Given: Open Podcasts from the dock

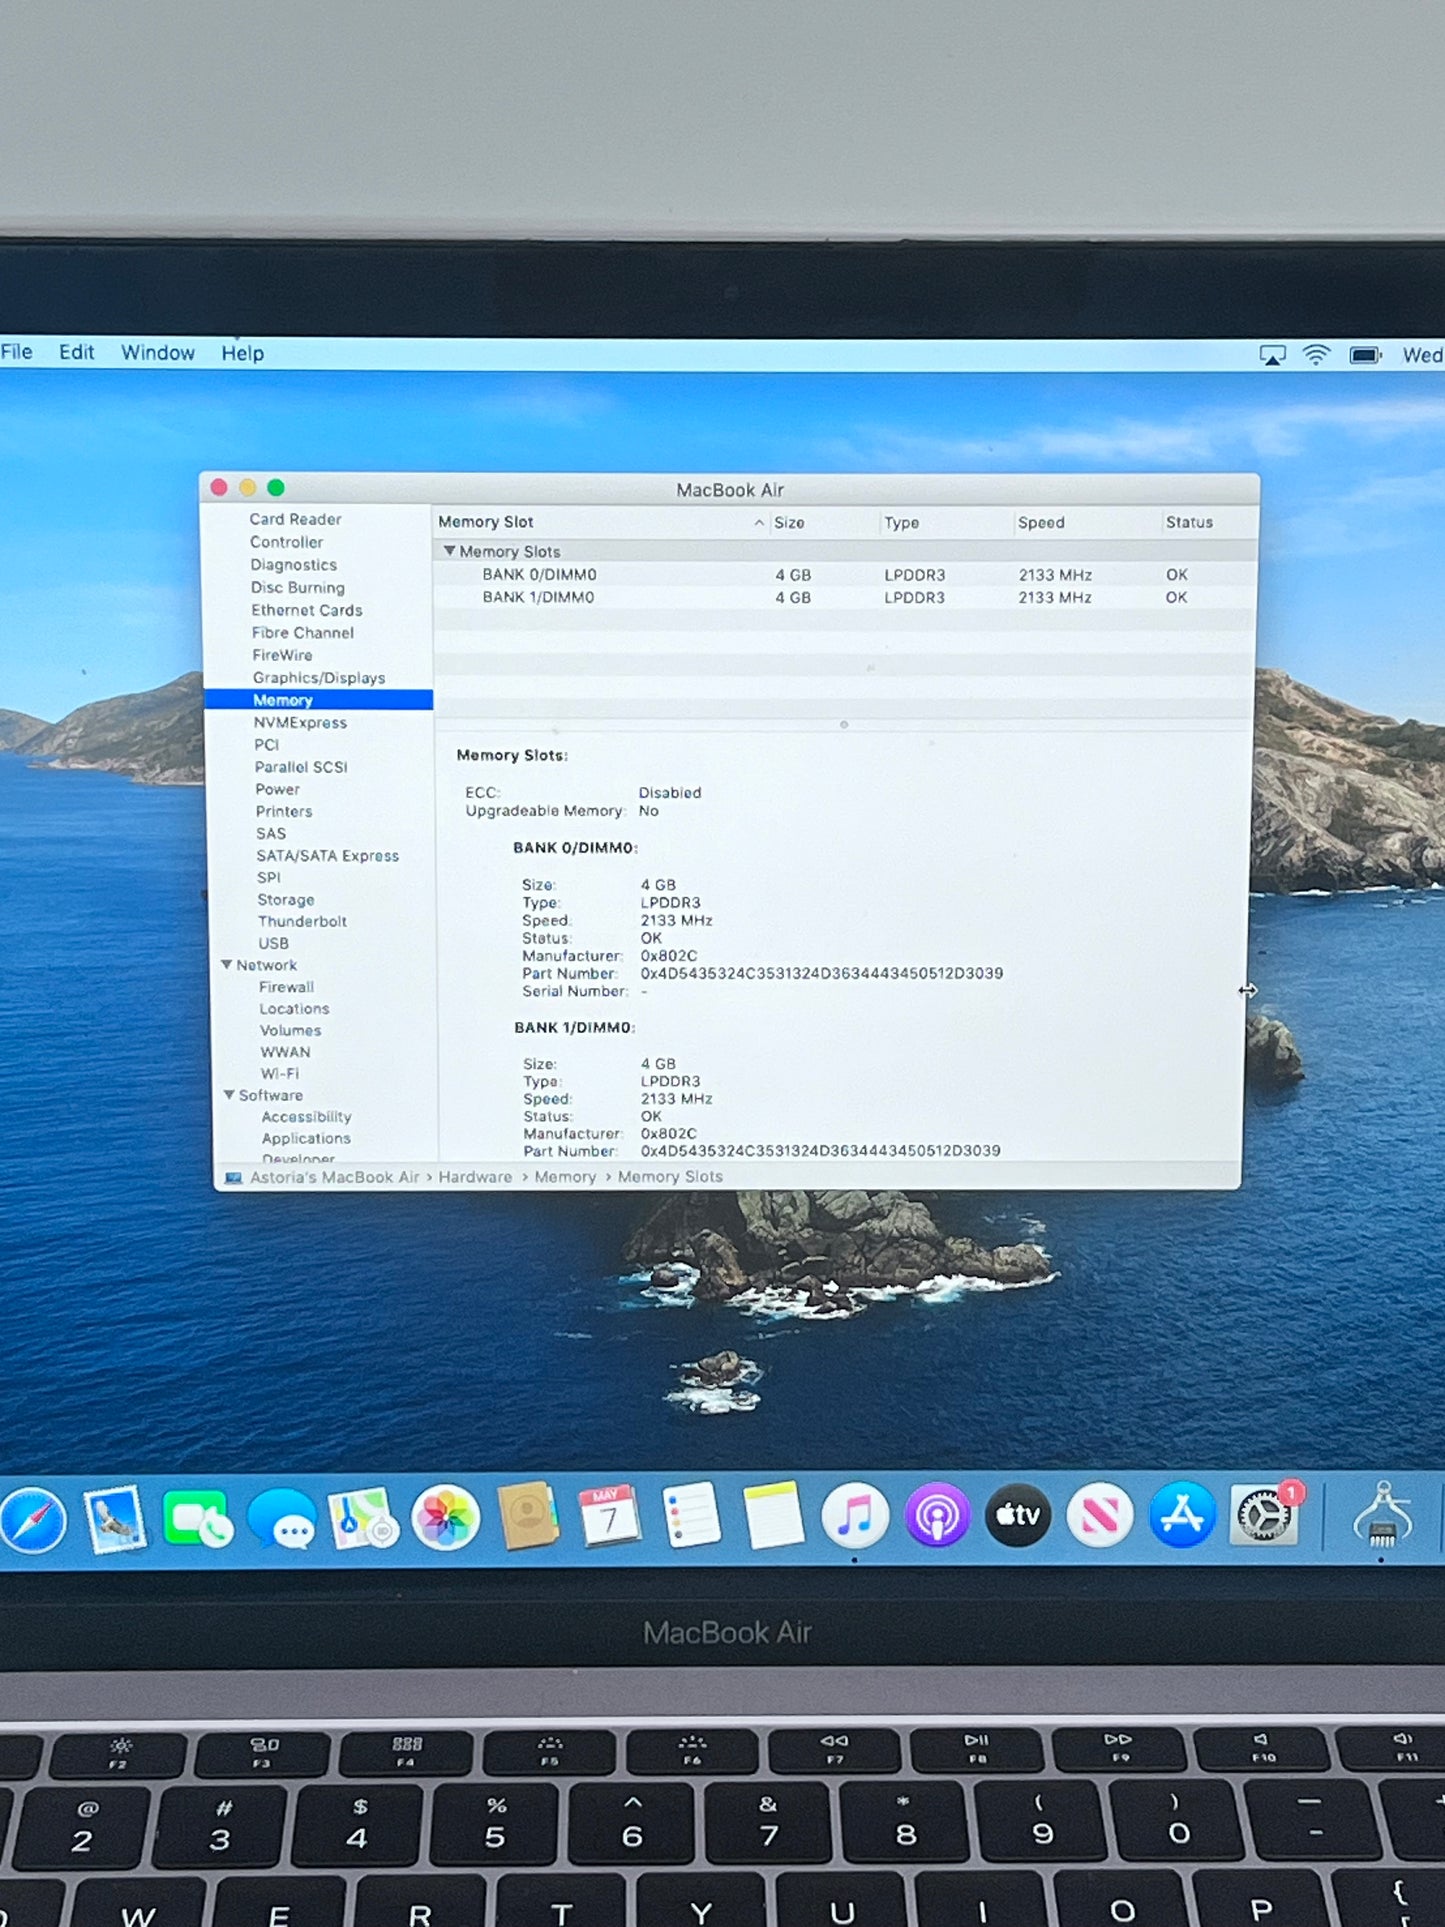Looking at the screenshot, I should pyautogui.click(x=937, y=1515).
